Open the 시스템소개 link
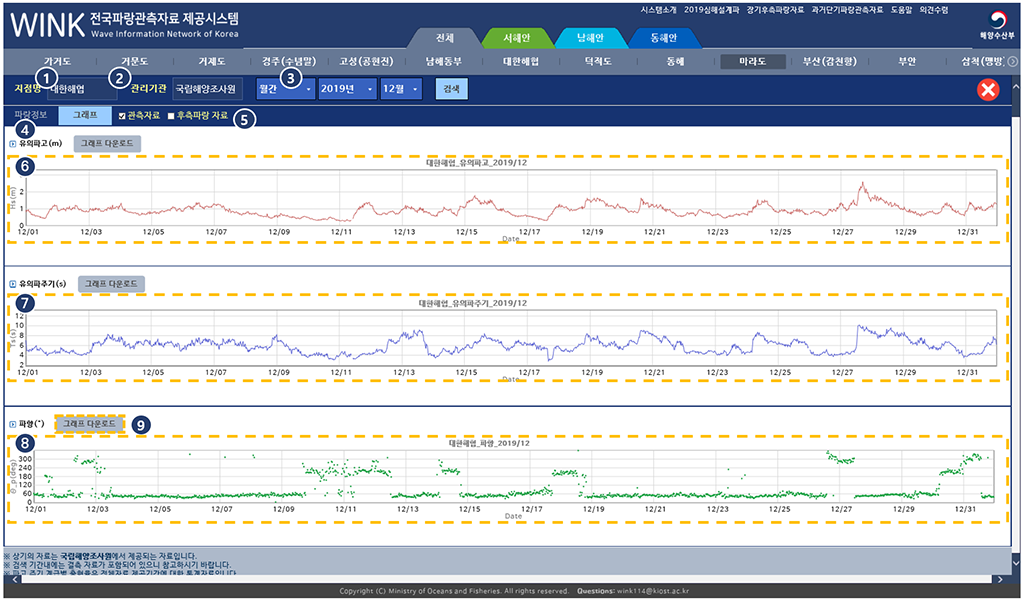The image size is (1024, 601). click(658, 10)
